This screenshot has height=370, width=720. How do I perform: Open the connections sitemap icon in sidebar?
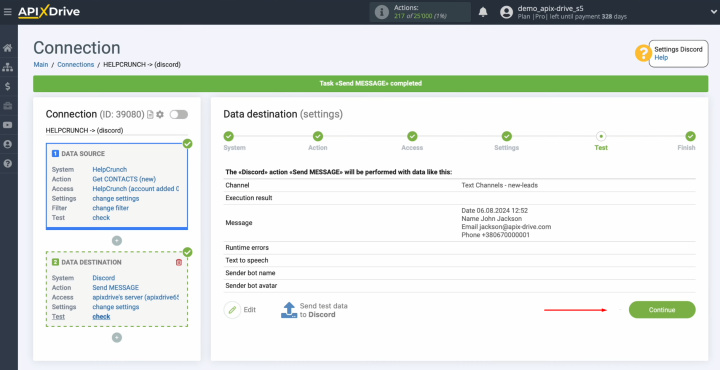tap(7, 67)
